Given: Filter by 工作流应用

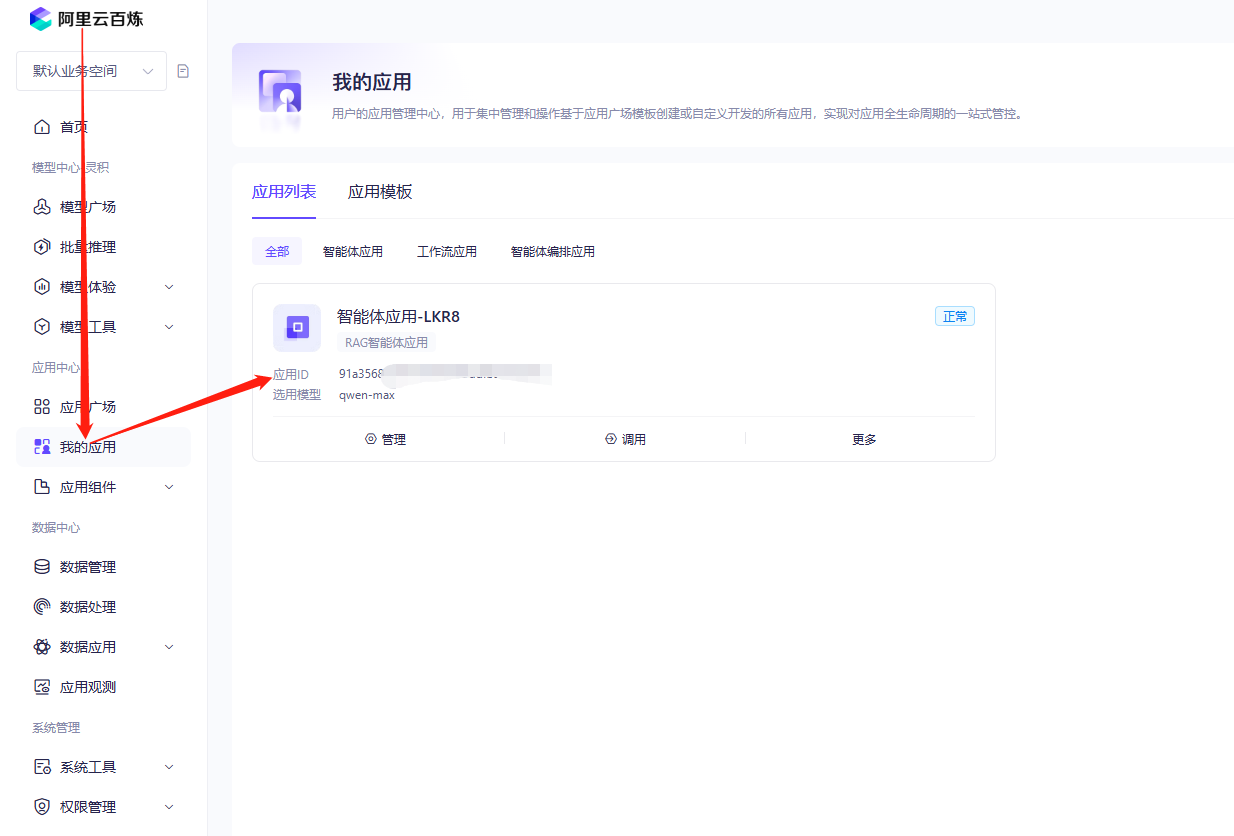Looking at the screenshot, I should coord(447,252).
